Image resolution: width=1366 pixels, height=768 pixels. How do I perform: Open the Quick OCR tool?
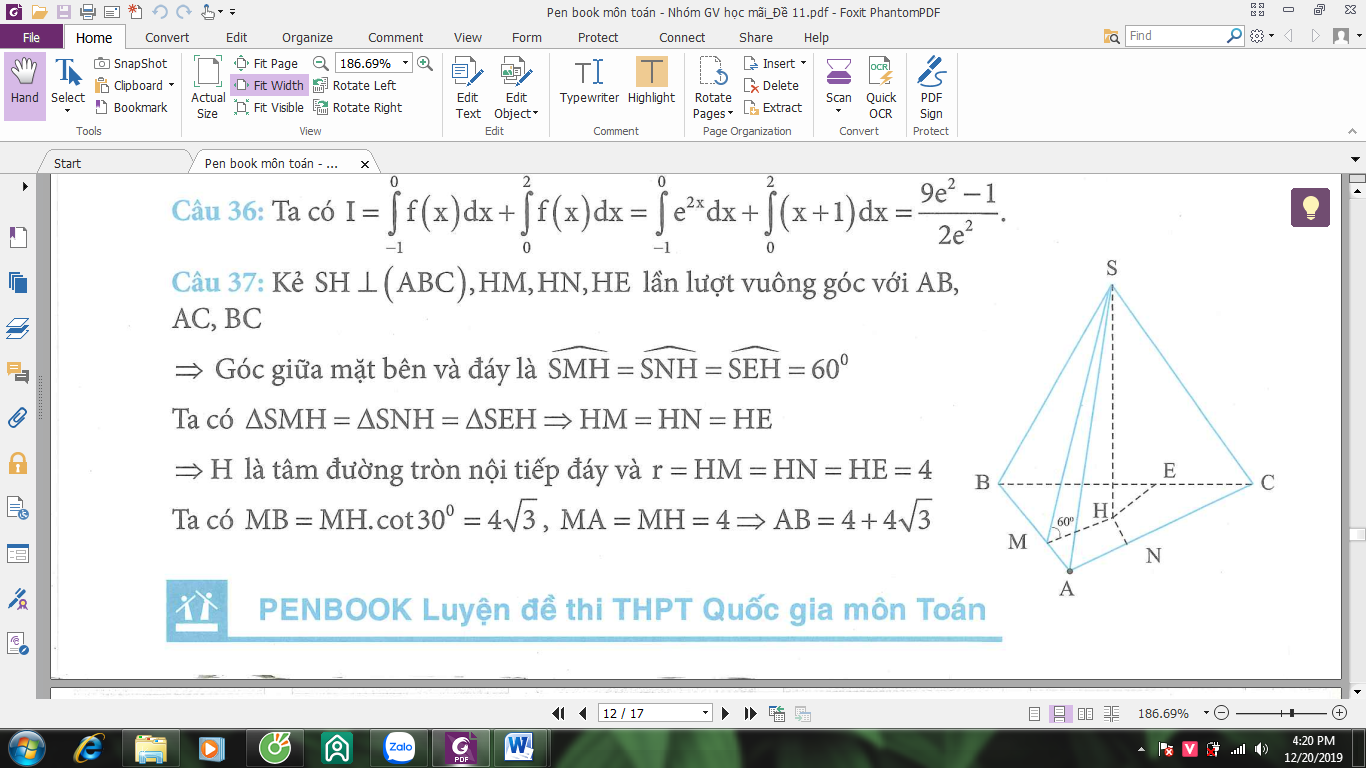tap(881, 88)
